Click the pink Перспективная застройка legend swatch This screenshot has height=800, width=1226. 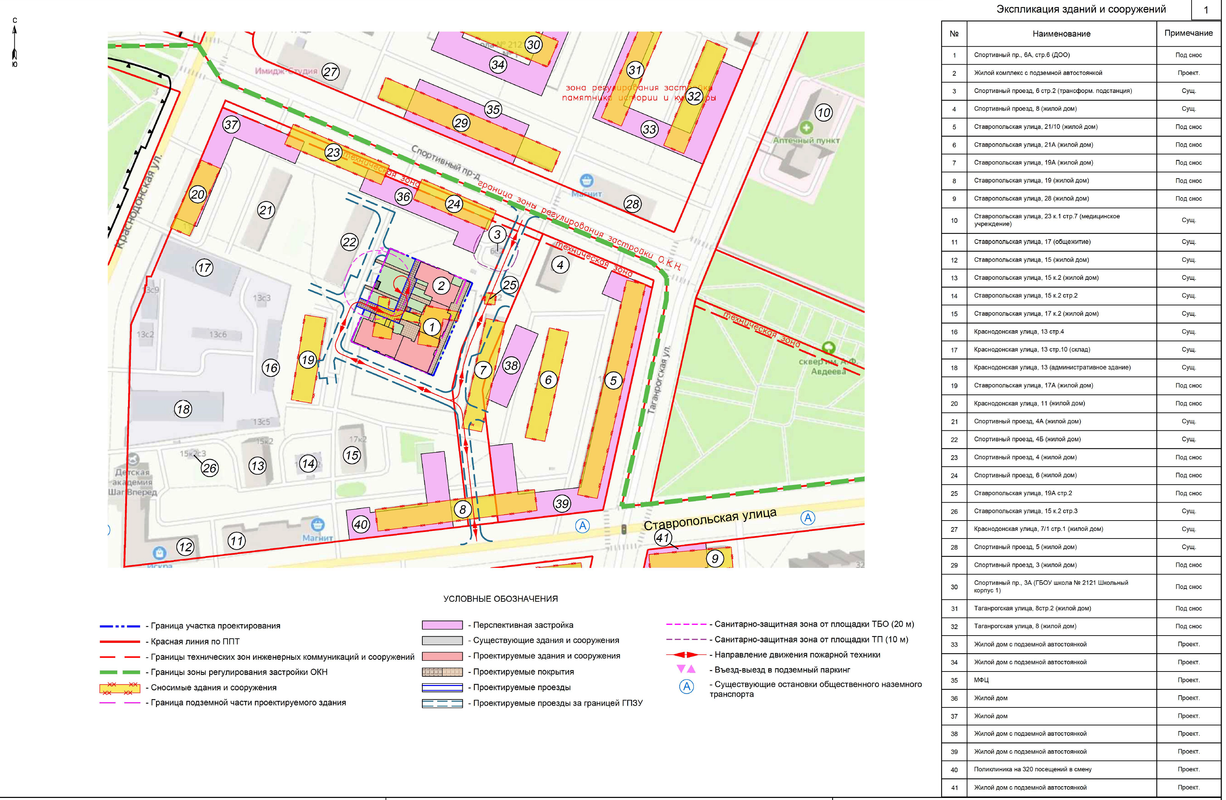[441, 624]
